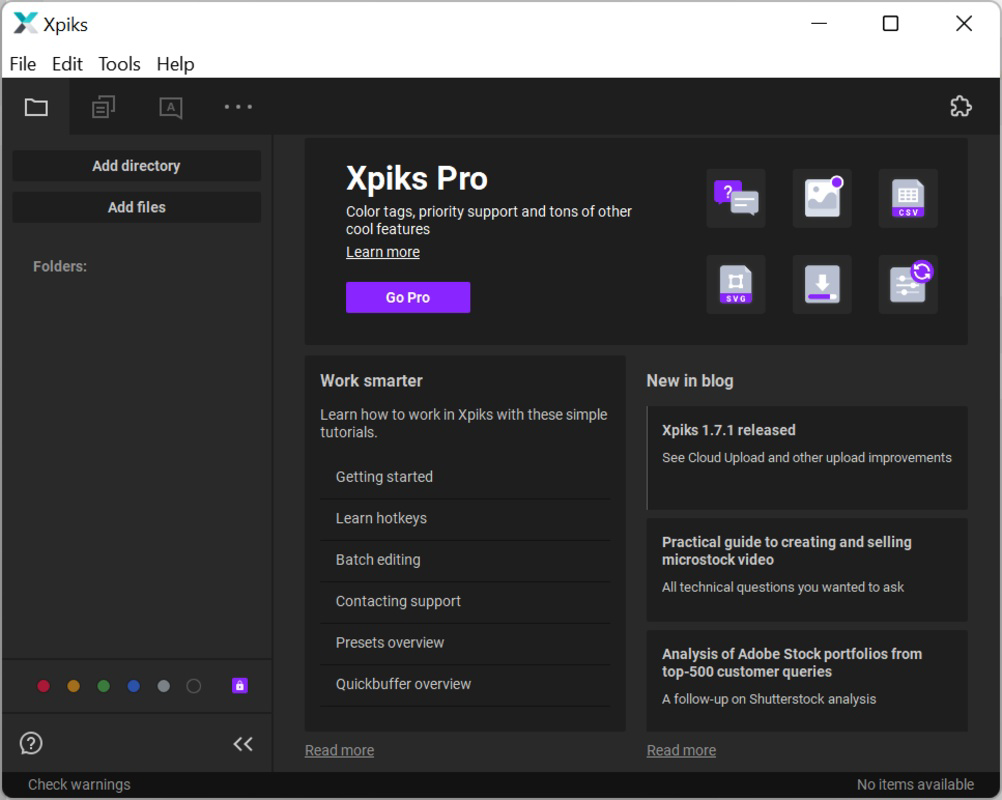Follow the Learn more link
Screen dimensions: 1002x800
click(x=383, y=252)
